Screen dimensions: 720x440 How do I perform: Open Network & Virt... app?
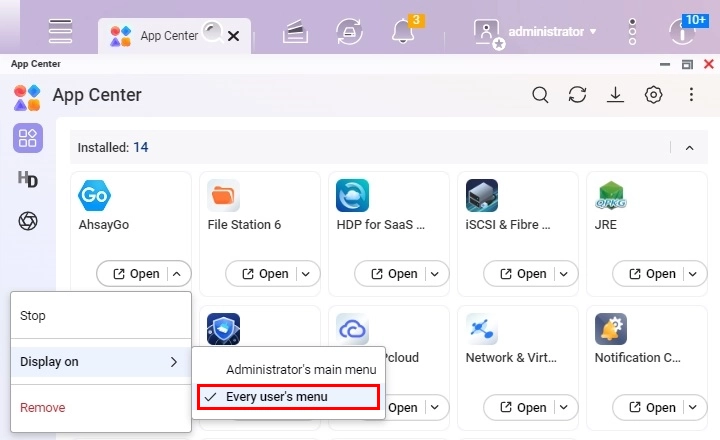click(523, 407)
